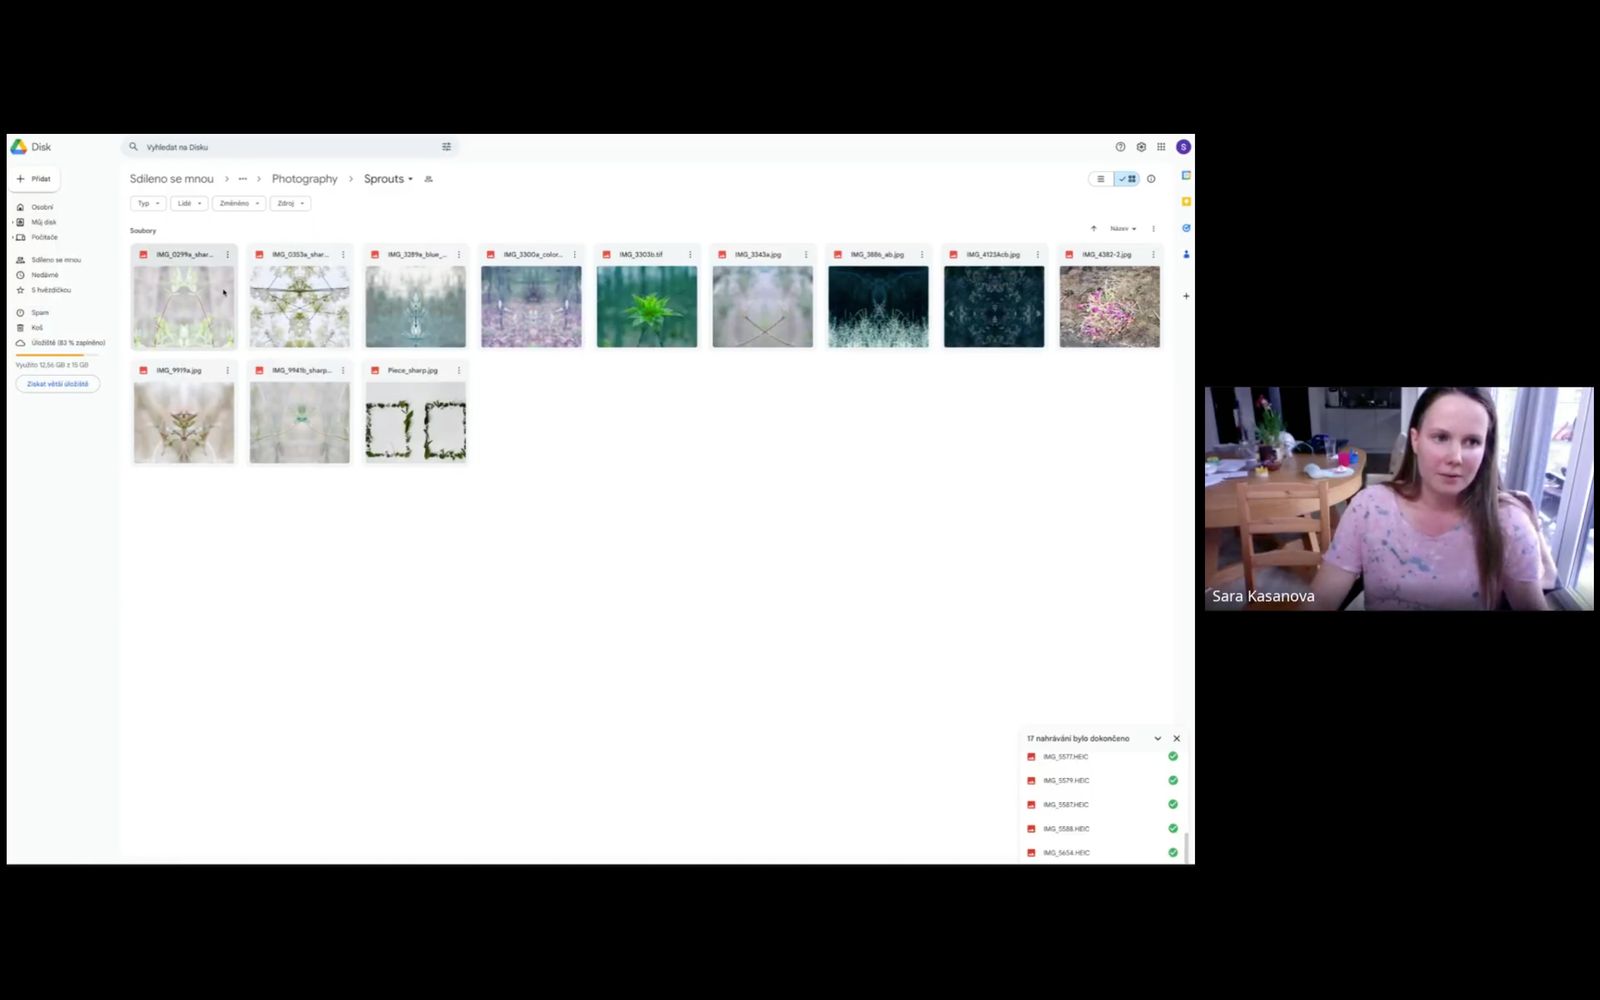The image size is (1600, 1000).
Task: Open the Název sort dropdown
Action: [x=1123, y=229]
